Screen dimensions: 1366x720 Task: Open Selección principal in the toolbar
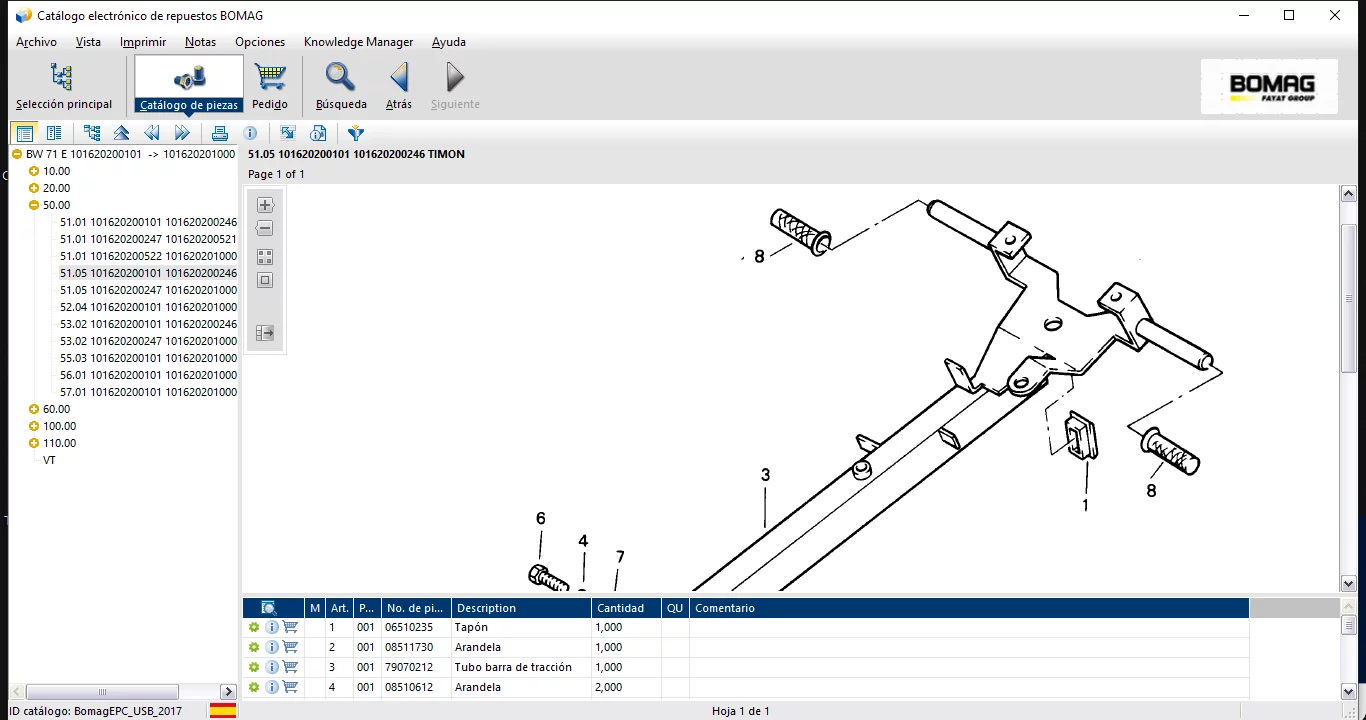(63, 85)
